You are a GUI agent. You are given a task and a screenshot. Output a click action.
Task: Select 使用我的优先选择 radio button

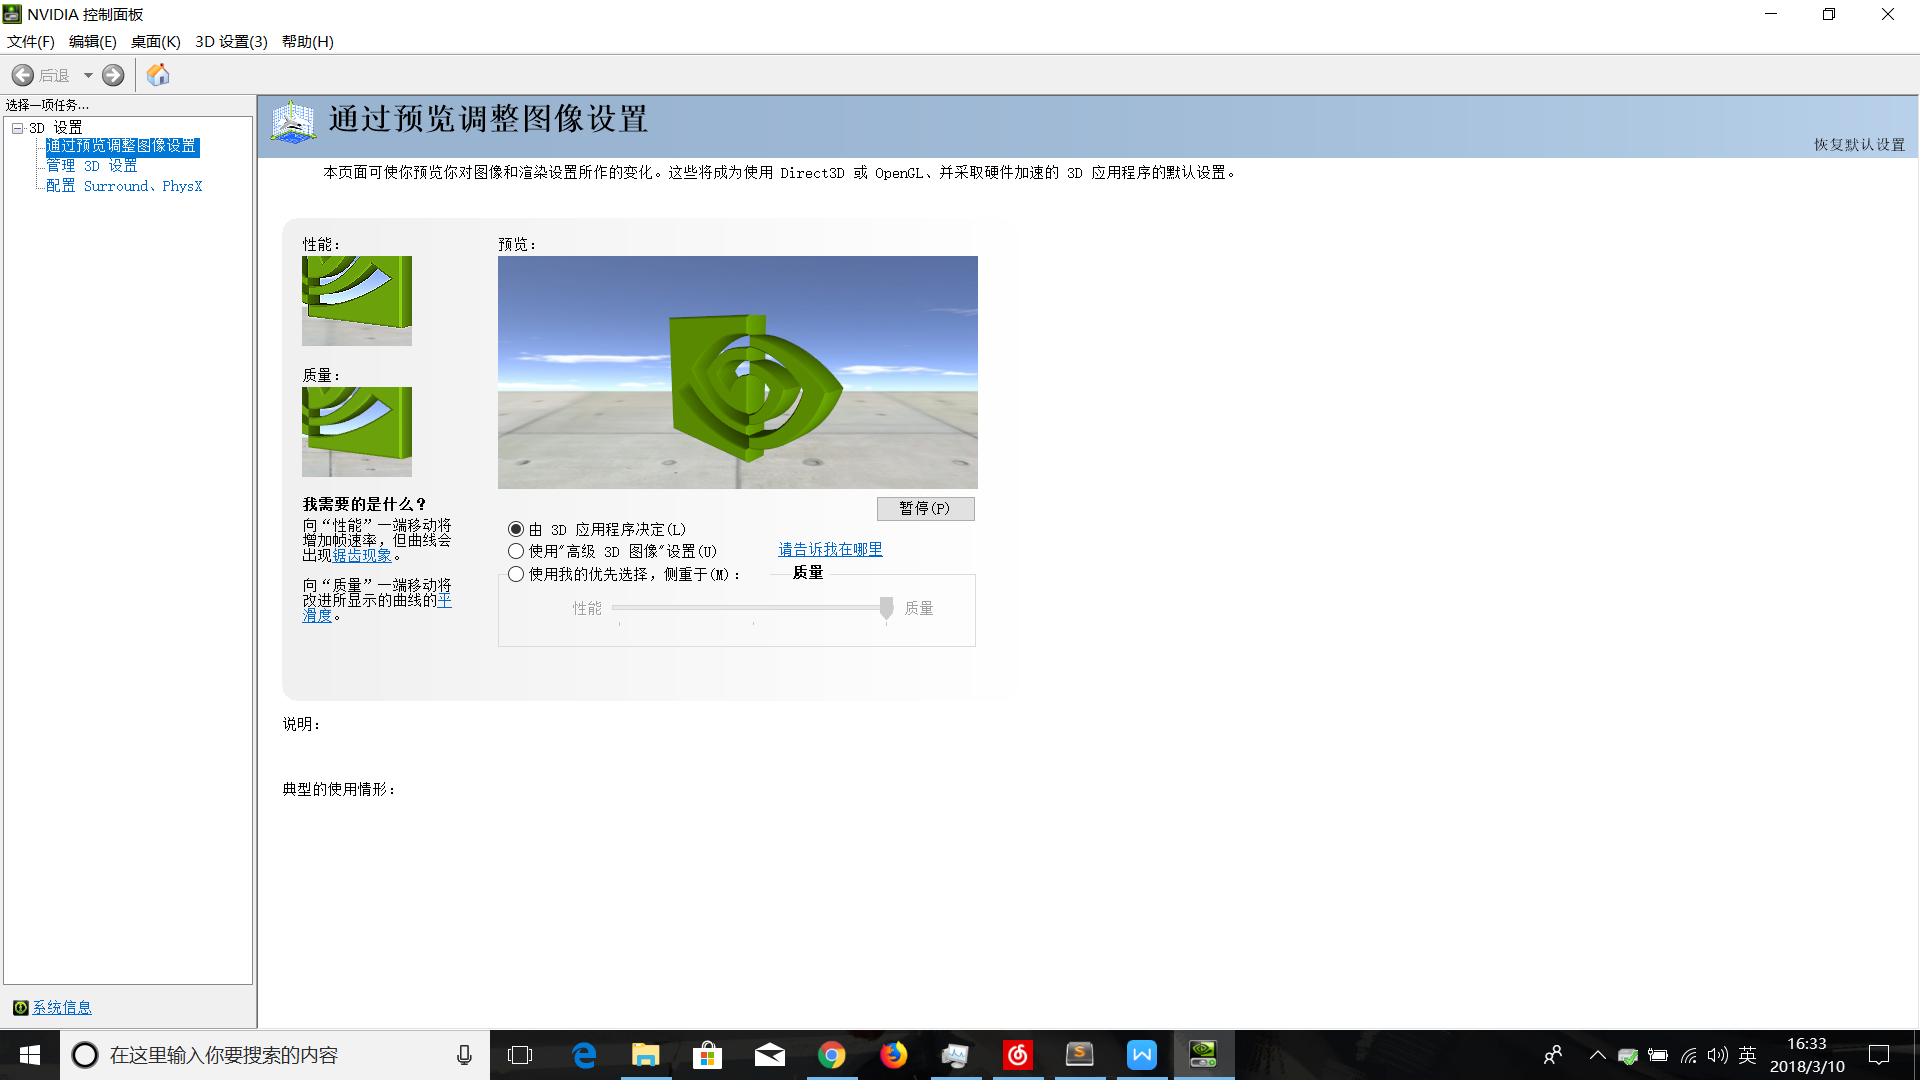(x=516, y=574)
